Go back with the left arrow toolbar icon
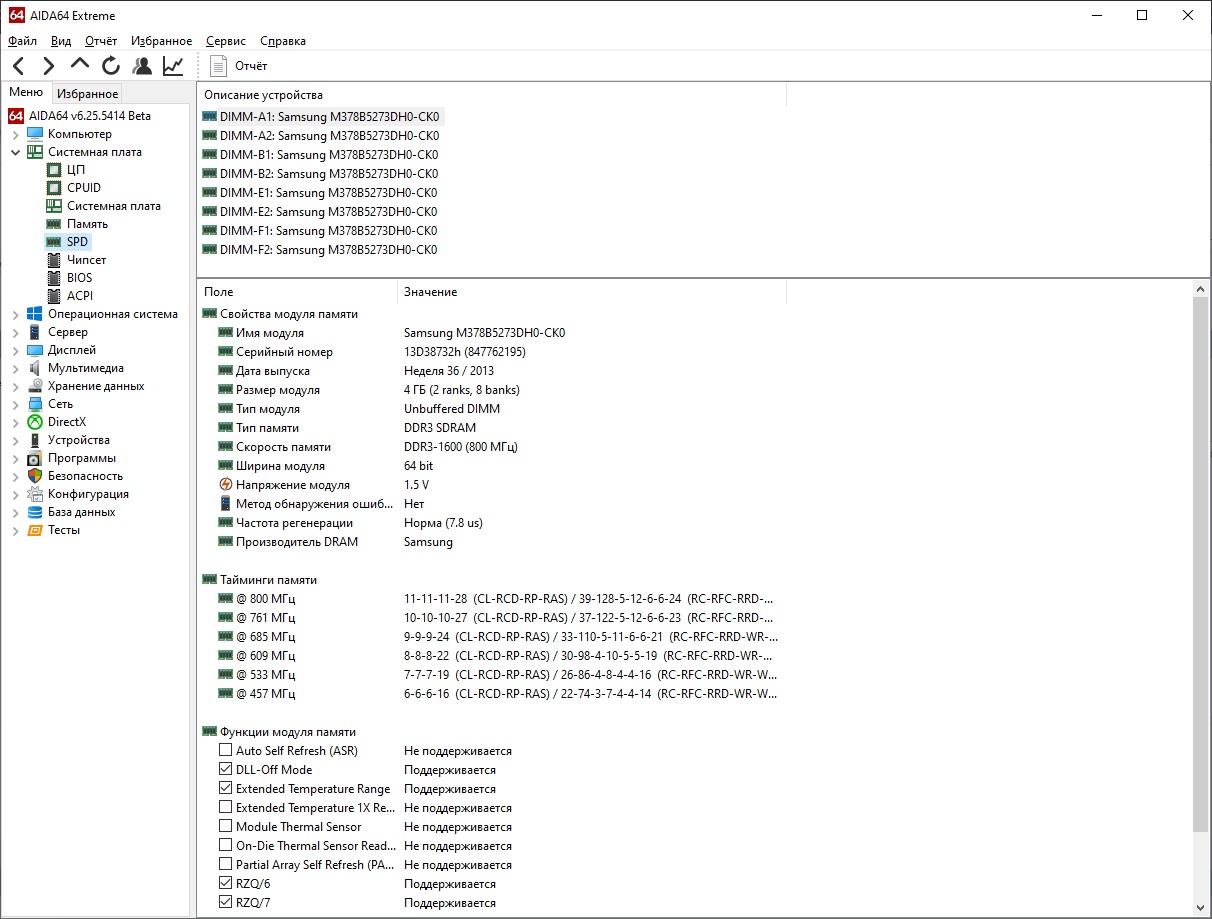The width and height of the screenshot is (1212, 919). point(19,66)
